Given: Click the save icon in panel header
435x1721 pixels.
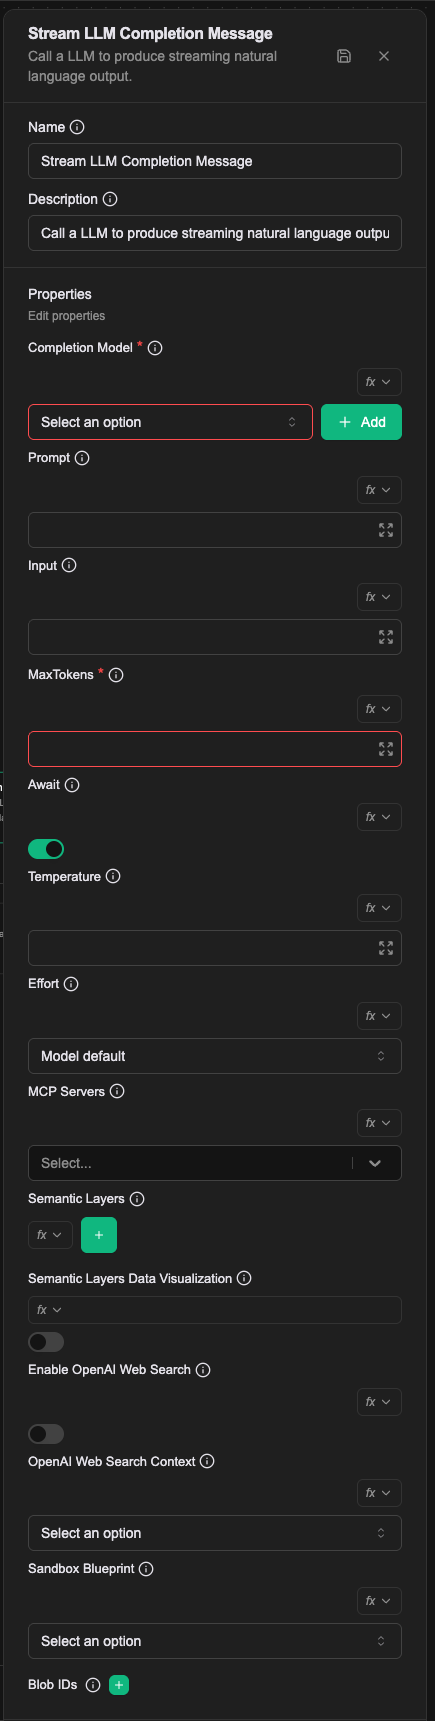Looking at the screenshot, I should pos(344,56).
